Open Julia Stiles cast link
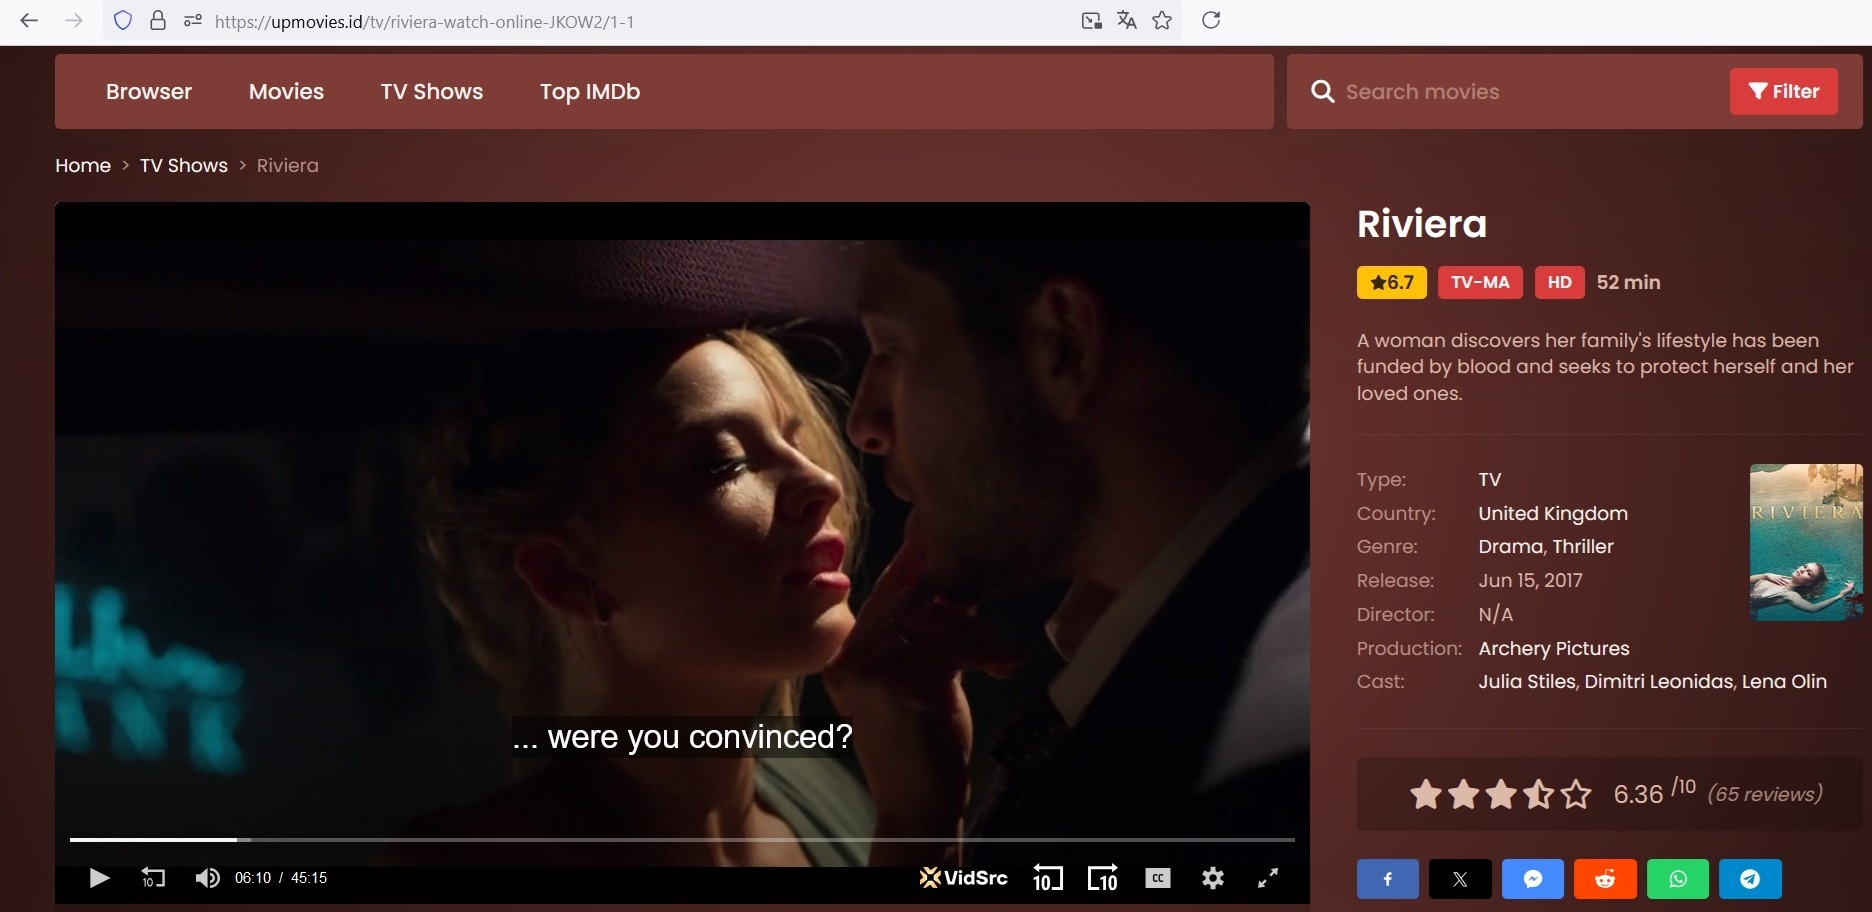 pos(1526,682)
